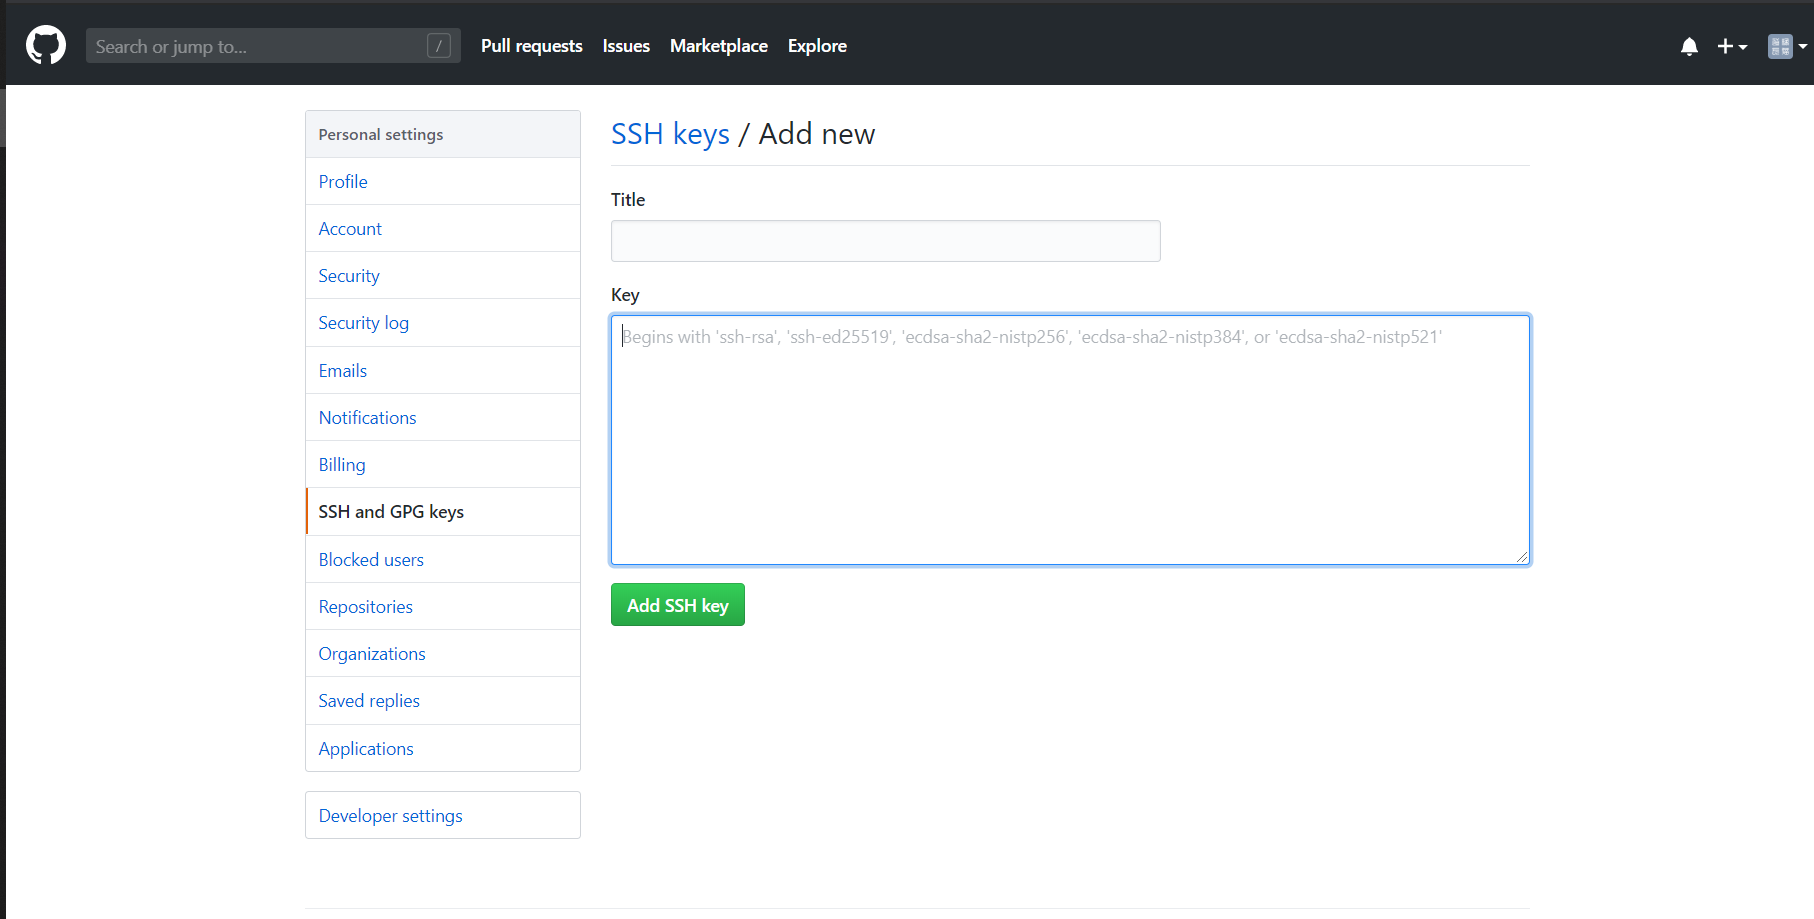Open Profile in personal settings sidebar

343,182
